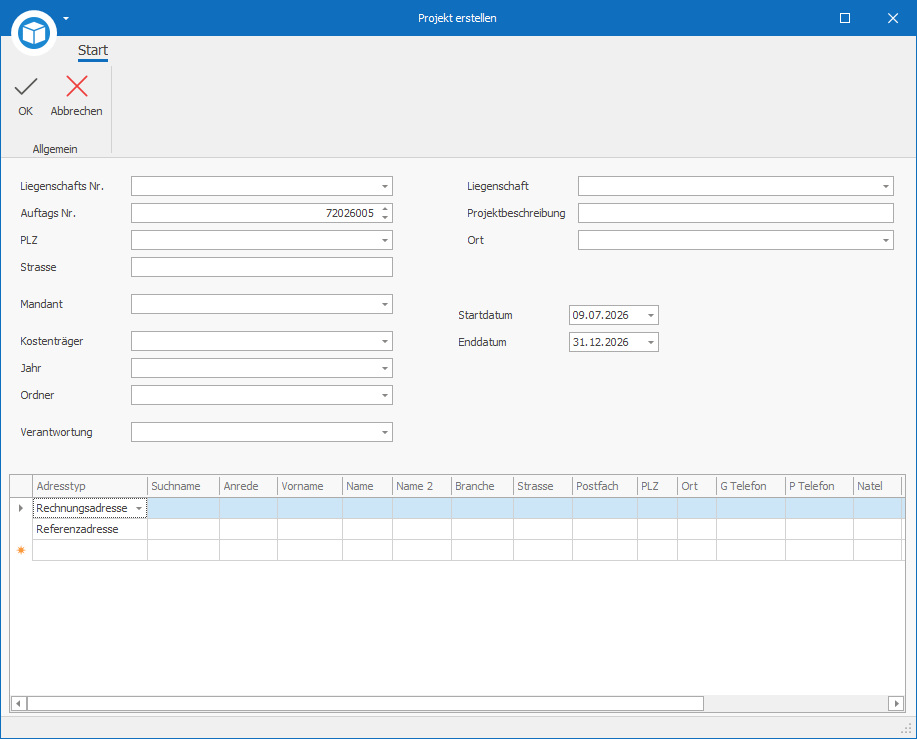Click the new-row asterisk indicator
Screen dimensions: 917x739
21,551
